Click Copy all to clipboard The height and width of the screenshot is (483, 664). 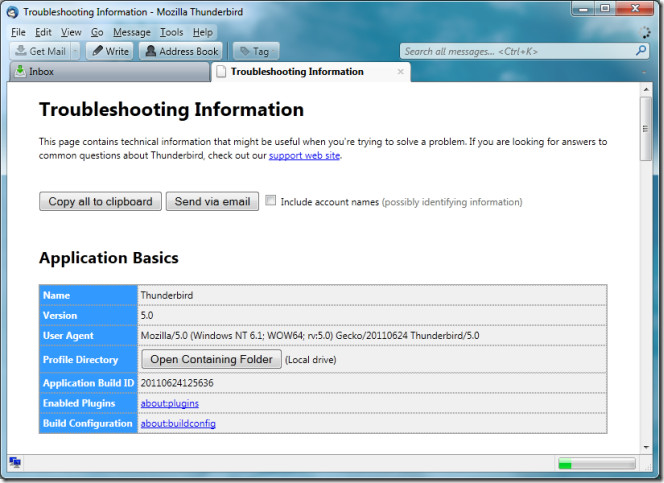[x=100, y=201]
